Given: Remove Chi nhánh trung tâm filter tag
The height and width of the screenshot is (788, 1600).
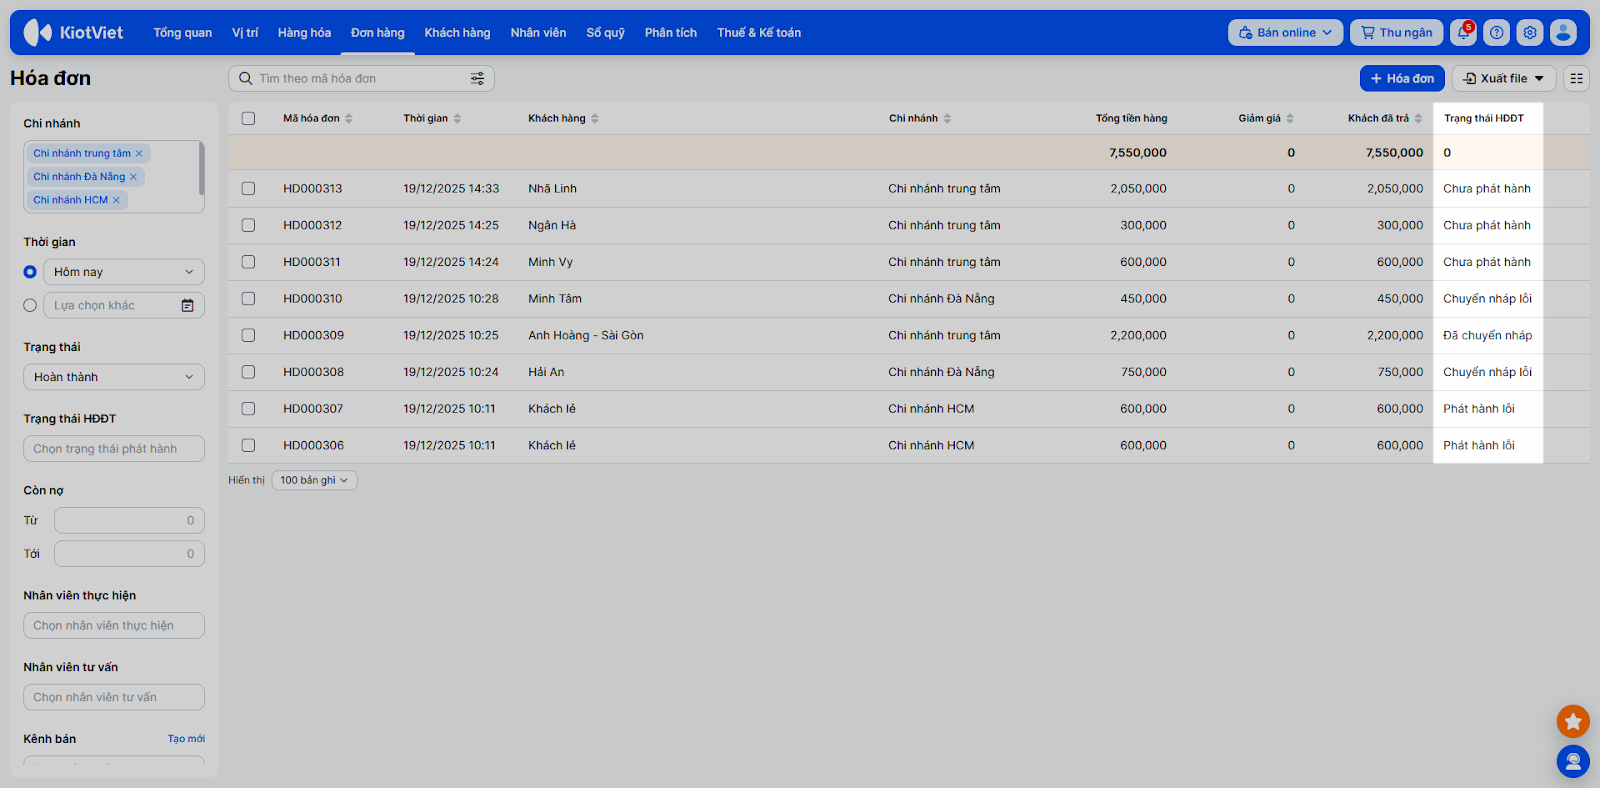Looking at the screenshot, I should 139,153.
